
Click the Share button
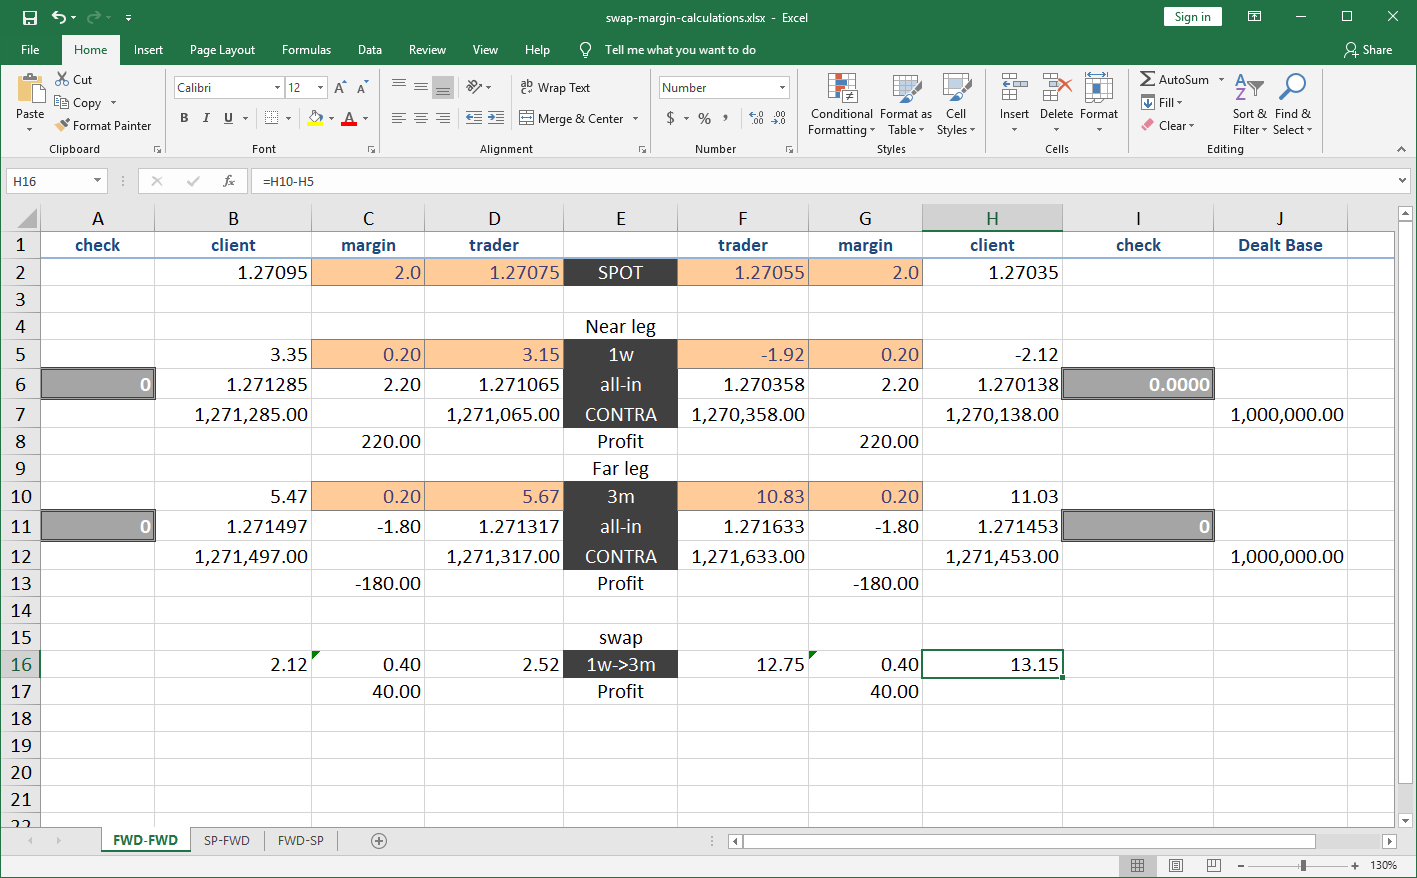pyautogui.click(x=1368, y=50)
